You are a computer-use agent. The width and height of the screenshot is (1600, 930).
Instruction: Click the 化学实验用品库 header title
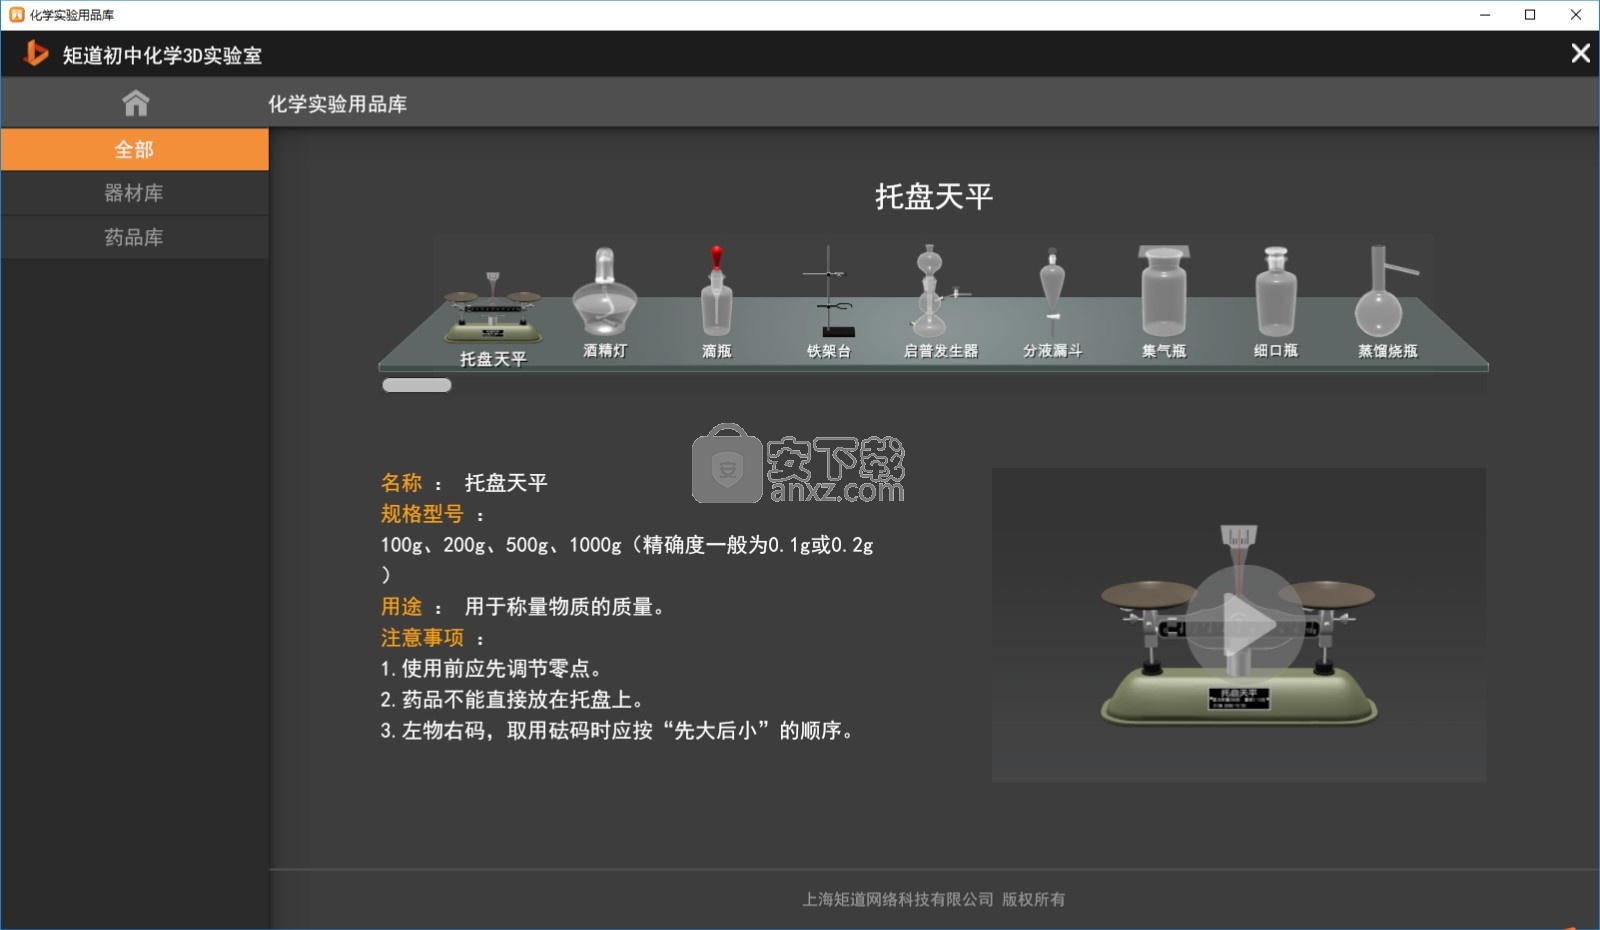[337, 104]
